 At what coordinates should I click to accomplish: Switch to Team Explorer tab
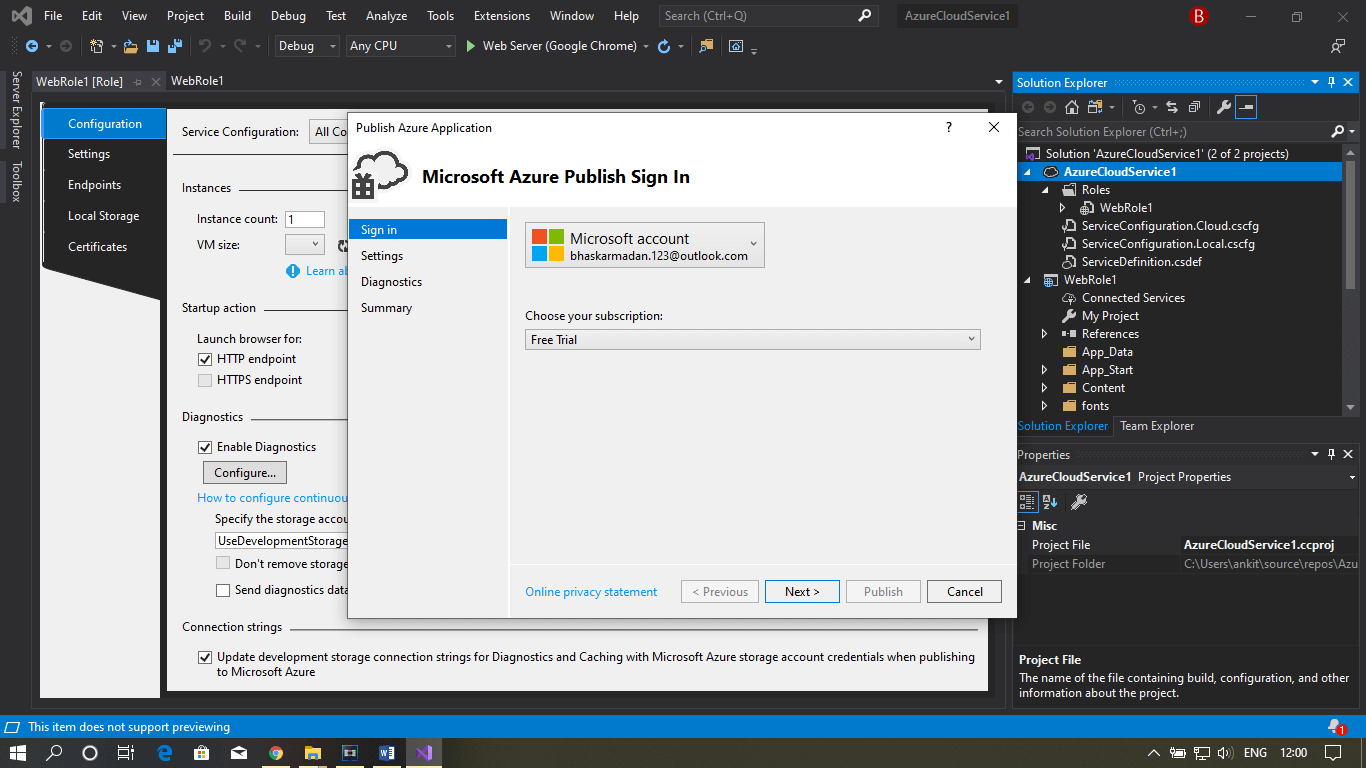[1157, 426]
